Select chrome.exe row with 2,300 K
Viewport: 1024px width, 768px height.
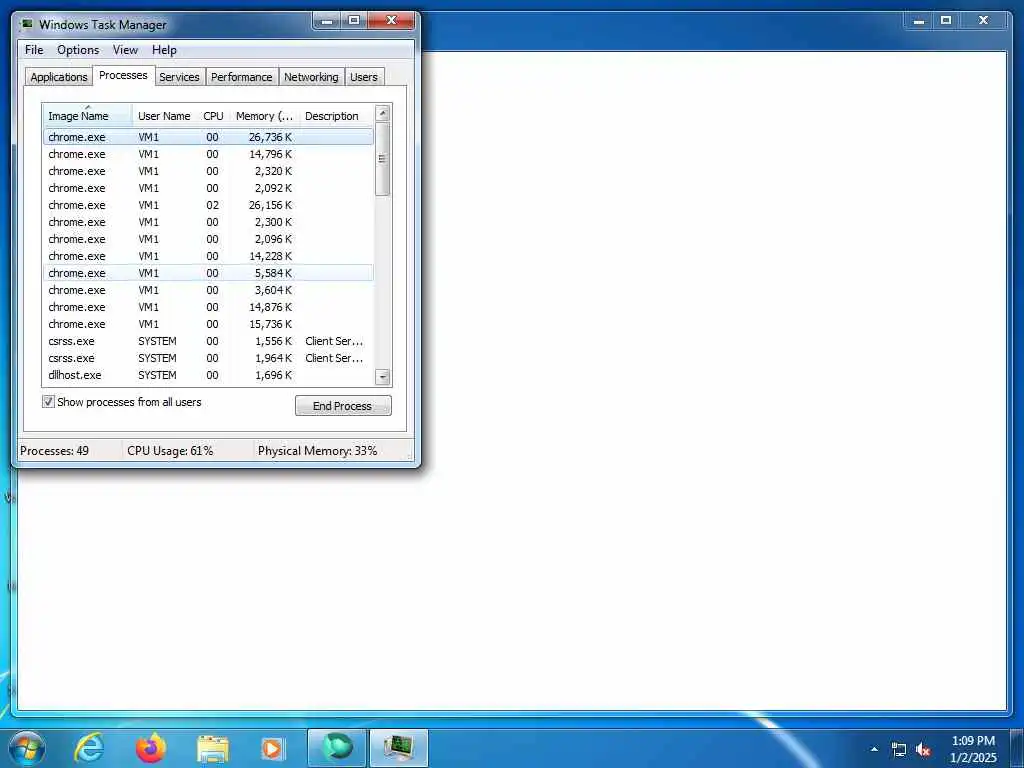tap(208, 222)
